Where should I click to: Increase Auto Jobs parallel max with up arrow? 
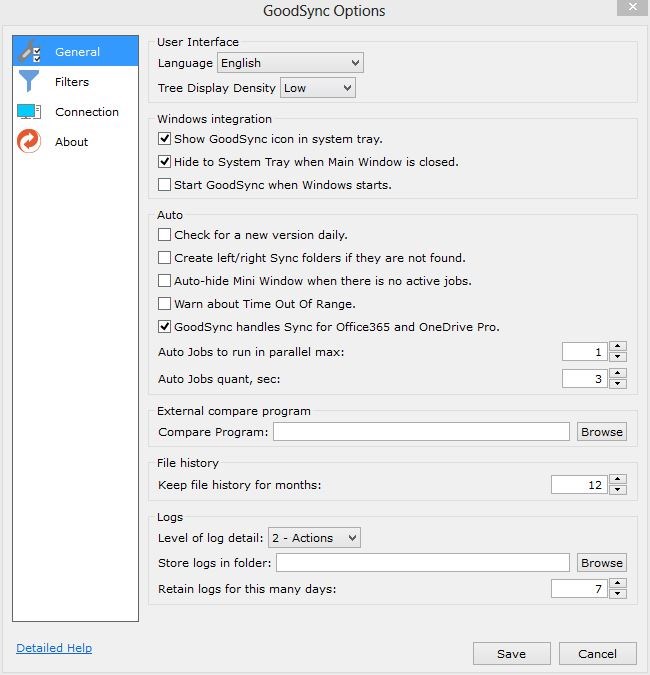pyautogui.click(x=618, y=347)
